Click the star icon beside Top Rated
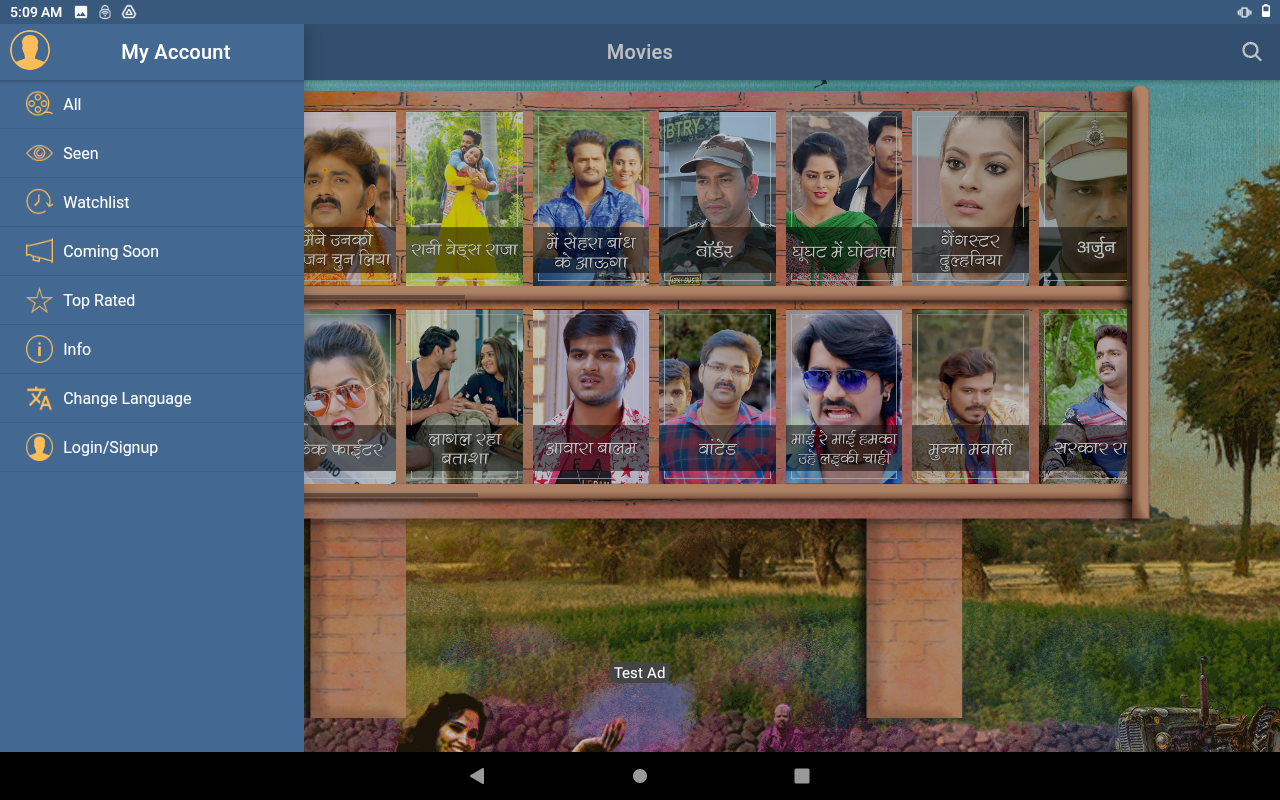This screenshot has height=800, width=1280. (x=39, y=300)
